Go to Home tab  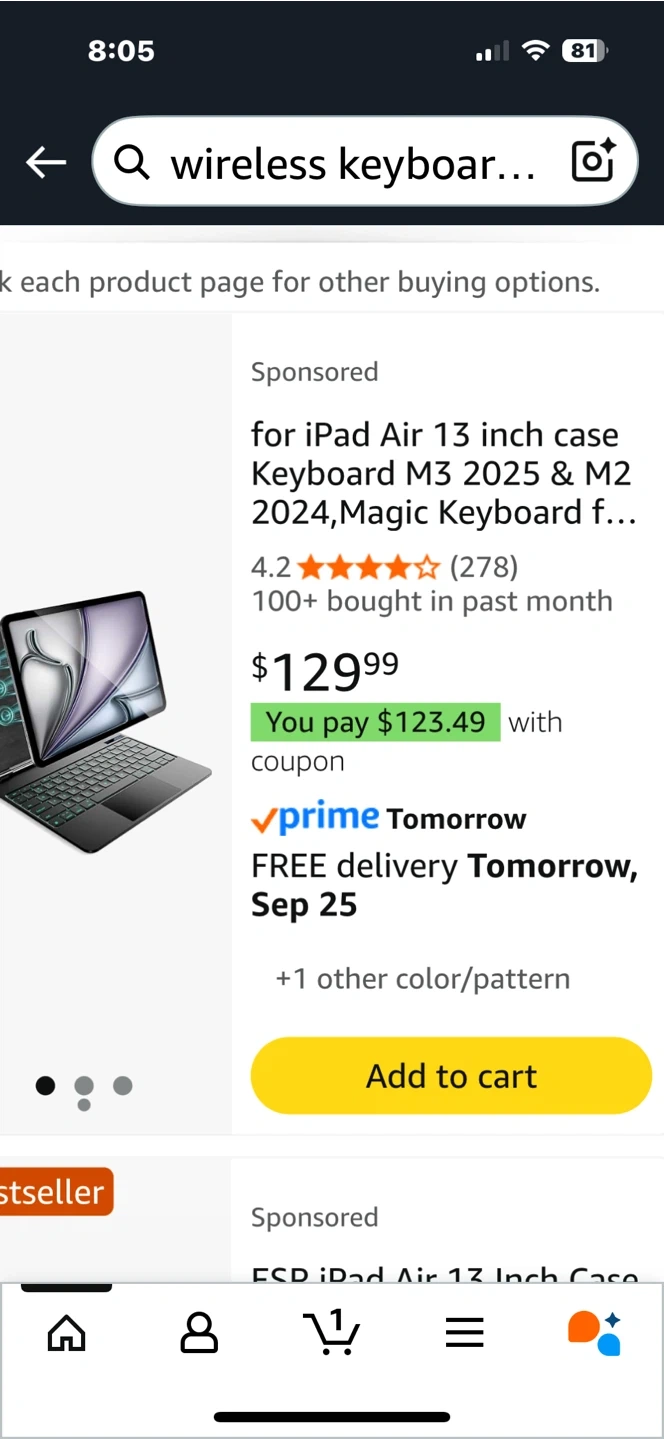(x=67, y=1332)
